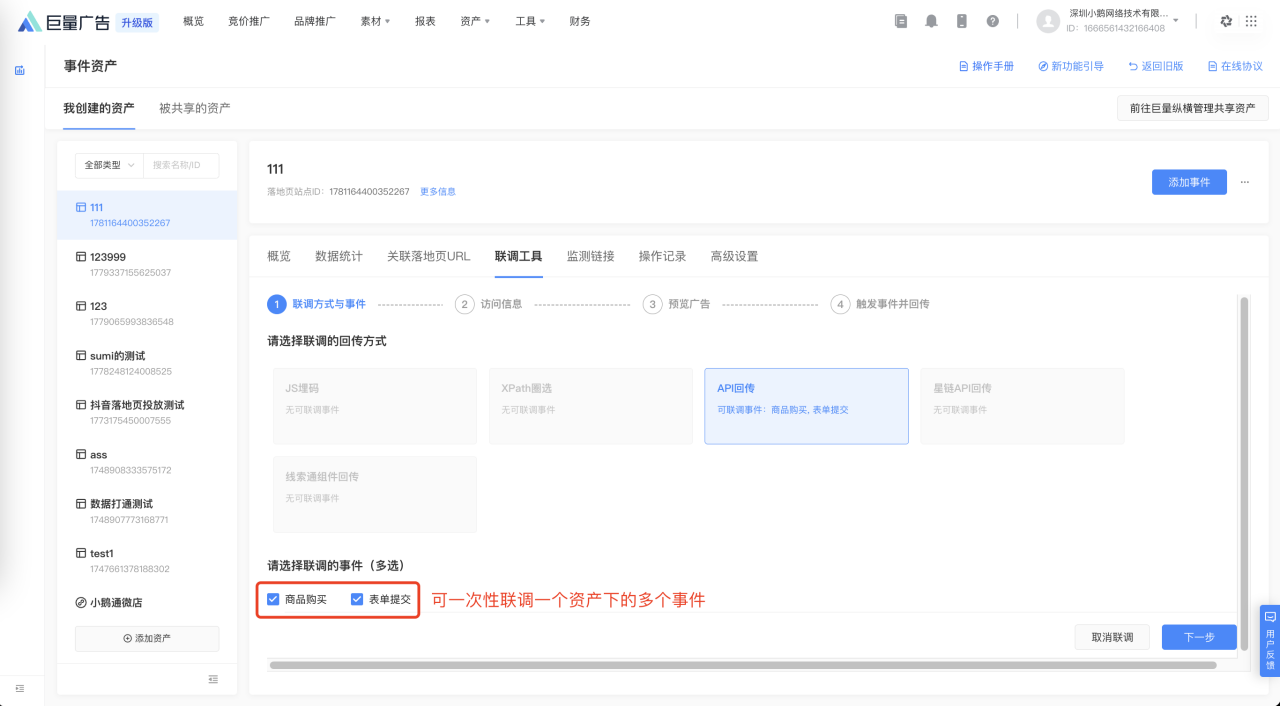Viewport: 1280px width, 706px height.
Task: Open 品牌推广 in top navigation
Action: (315, 21)
